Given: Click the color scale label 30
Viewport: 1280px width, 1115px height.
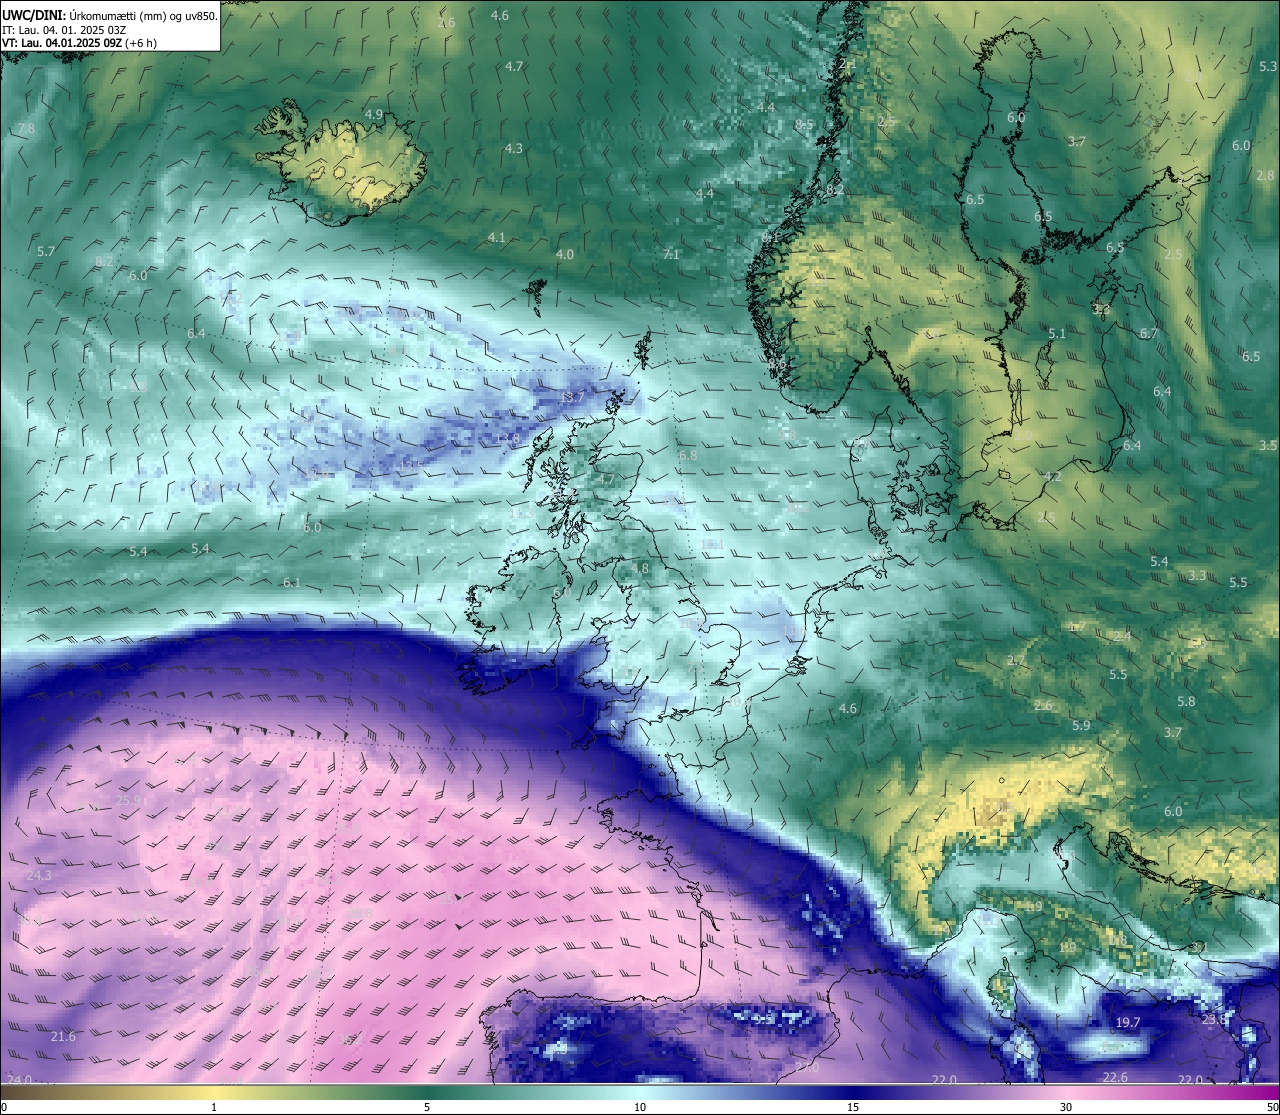Looking at the screenshot, I should (x=1066, y=1107).
